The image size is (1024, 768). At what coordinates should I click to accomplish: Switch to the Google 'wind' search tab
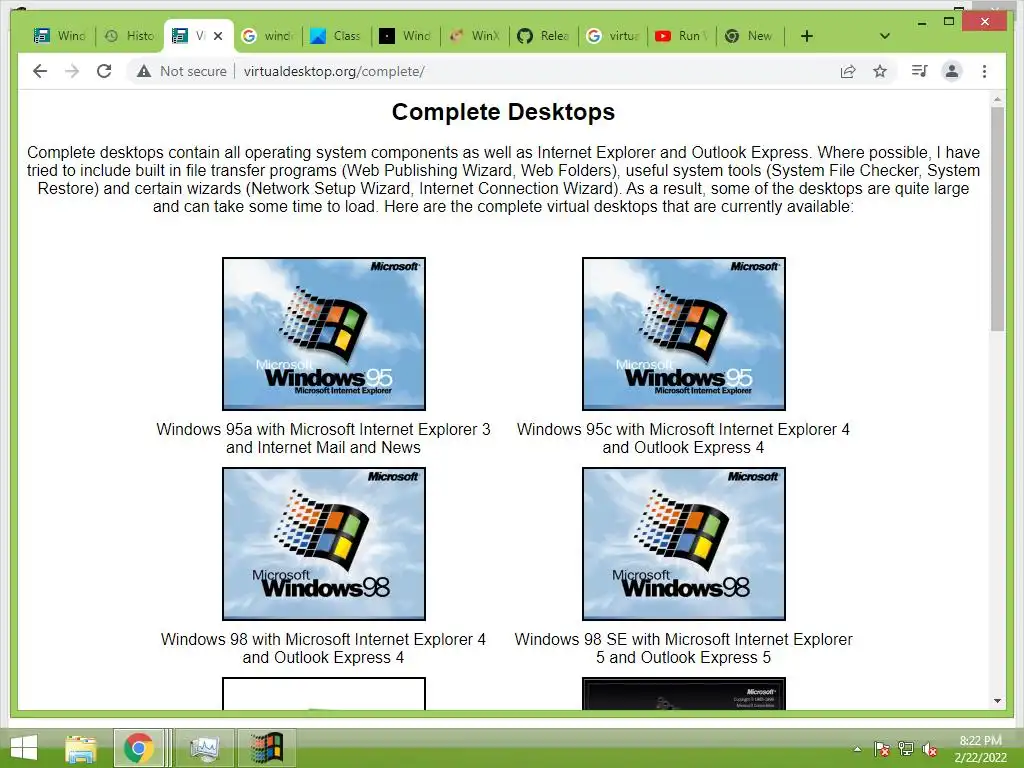(268, 36)
